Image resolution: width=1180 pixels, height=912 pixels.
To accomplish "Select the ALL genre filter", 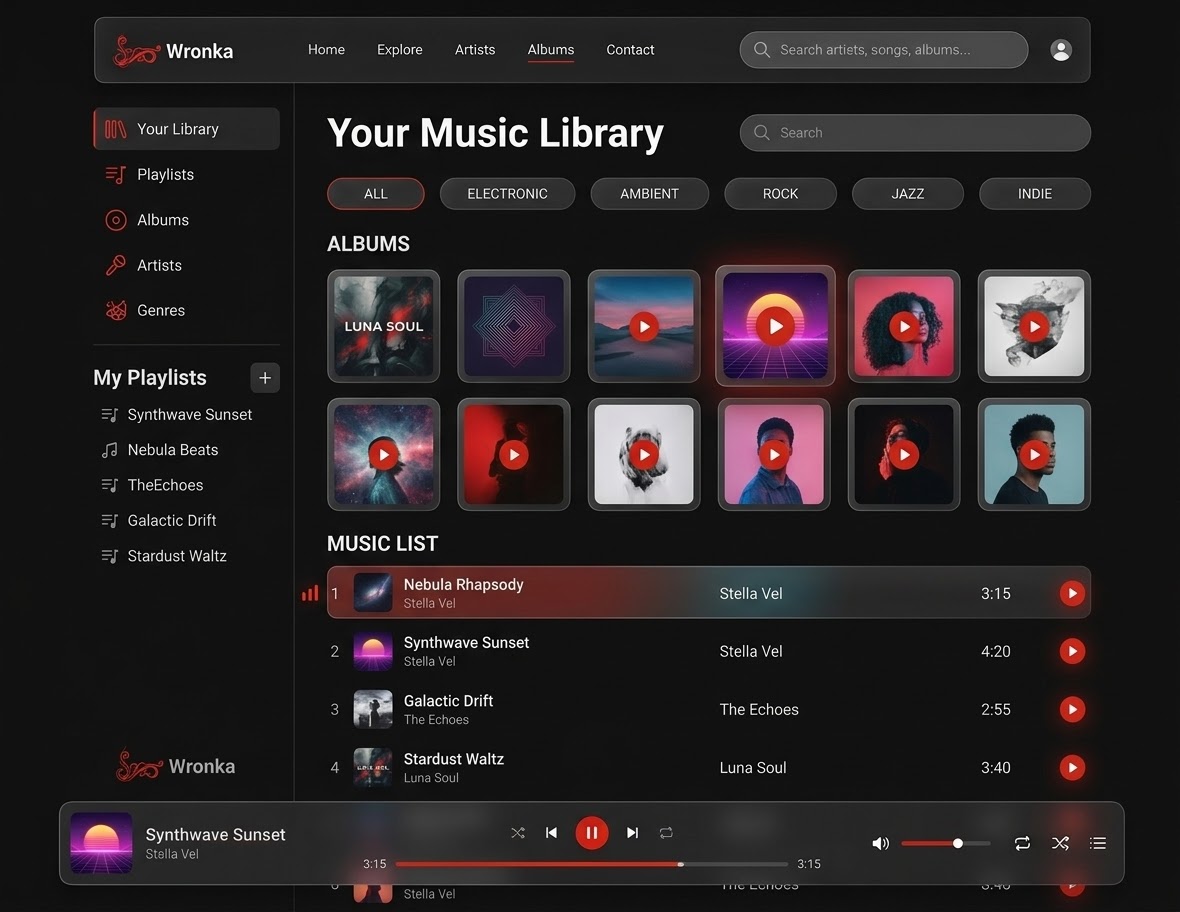I will point(376,193).
